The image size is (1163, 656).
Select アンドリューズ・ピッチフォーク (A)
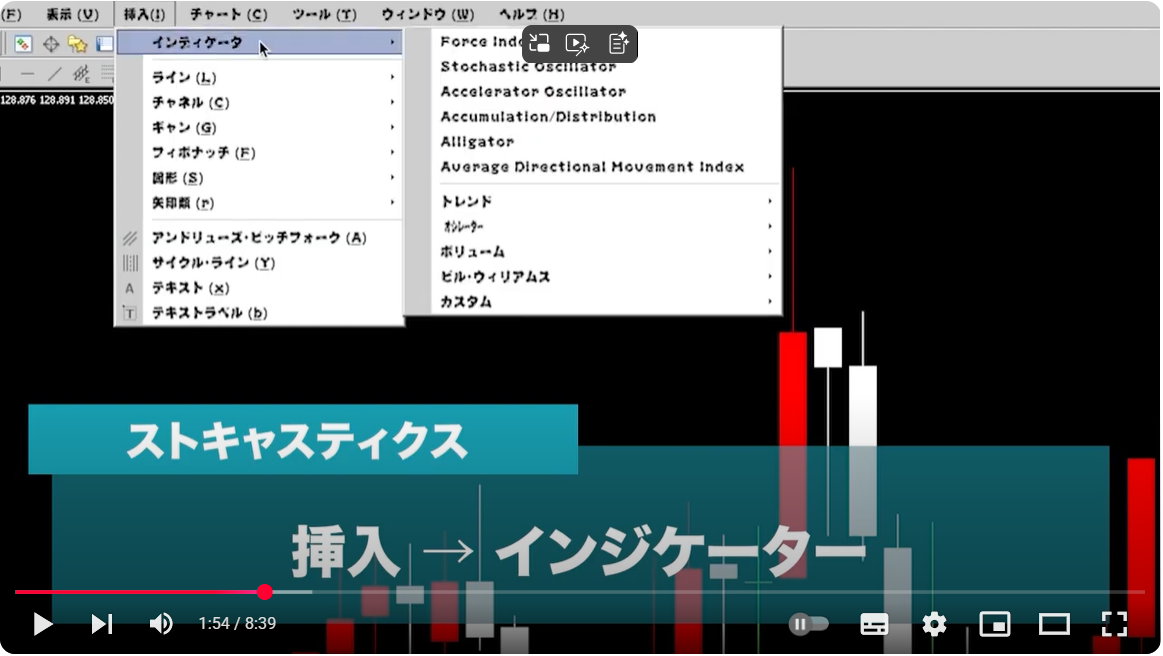click(260, 237)
